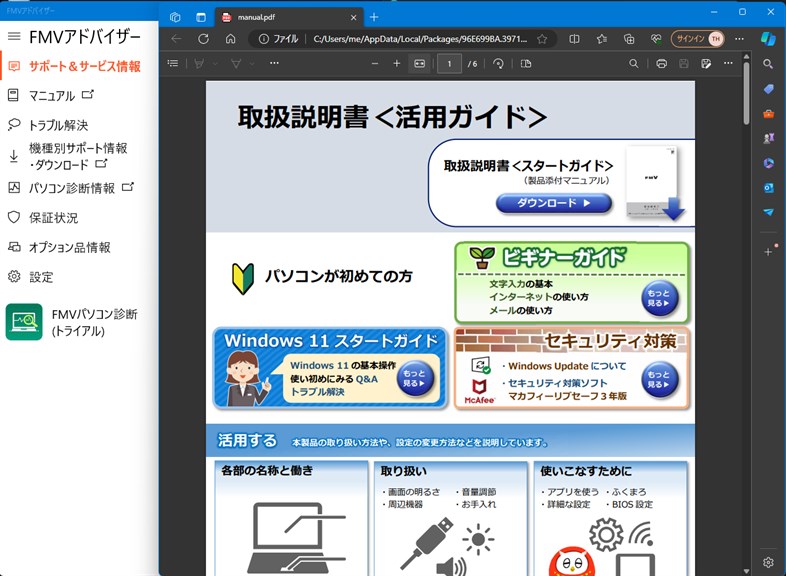The height and width of the screenshot is (576, 786).
Task: Go to the browser home page
Action: 230,39
